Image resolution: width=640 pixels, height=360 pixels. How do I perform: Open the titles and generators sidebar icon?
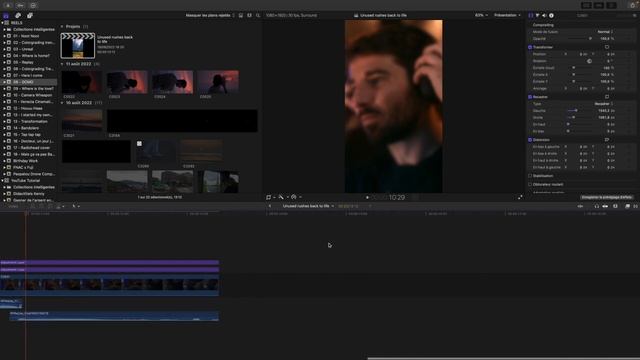click(30, 16)
